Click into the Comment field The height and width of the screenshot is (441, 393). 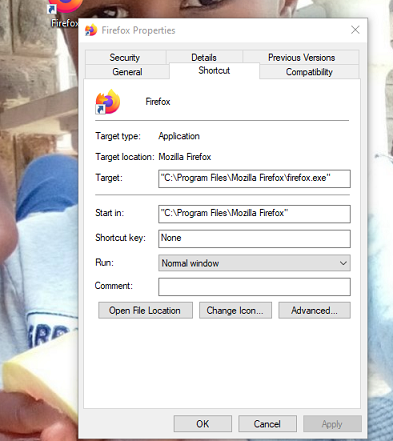pos(254,287)
